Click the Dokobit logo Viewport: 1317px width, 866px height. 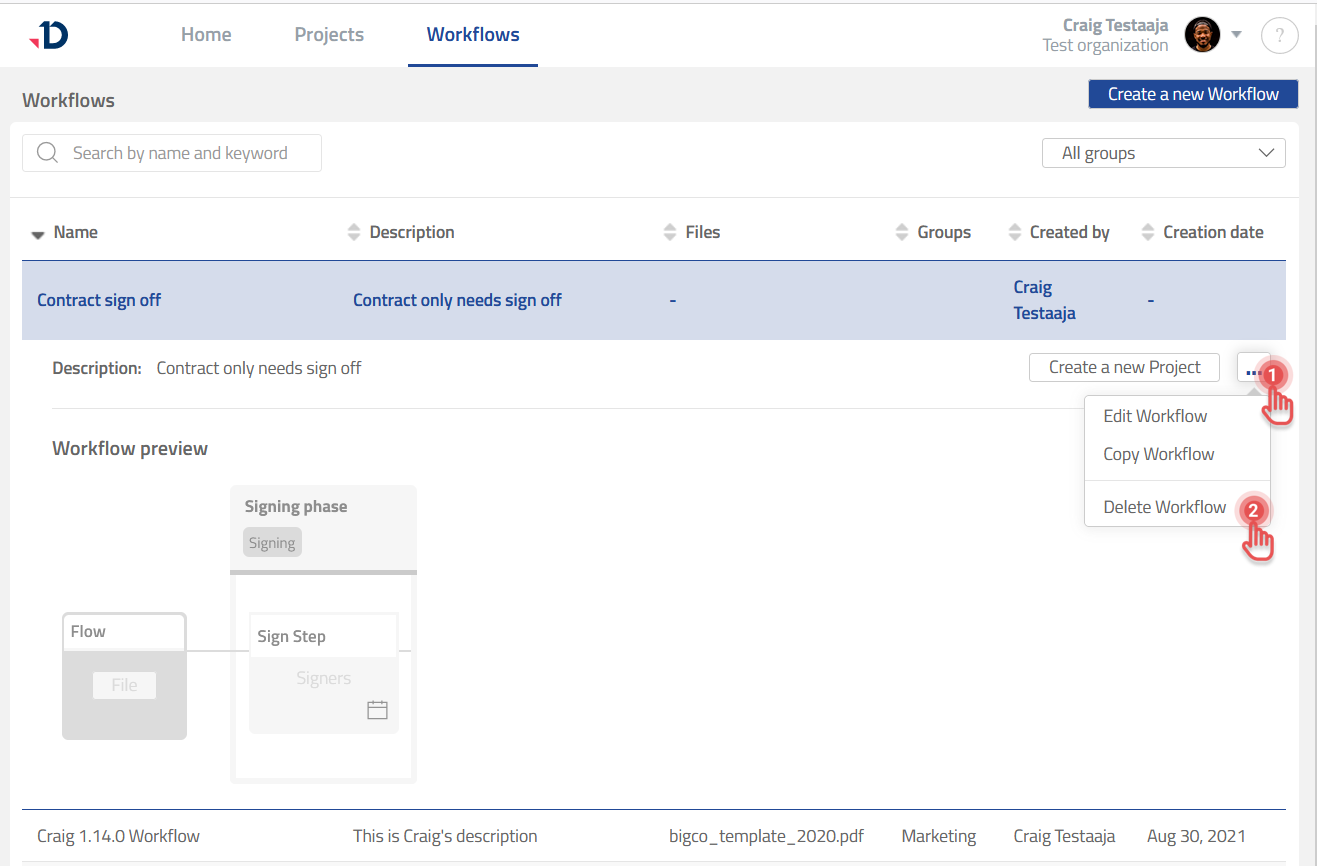click(48, 33)
